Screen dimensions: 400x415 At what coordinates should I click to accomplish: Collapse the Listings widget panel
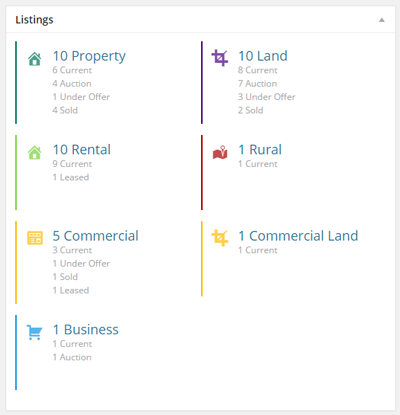point(382,20)
